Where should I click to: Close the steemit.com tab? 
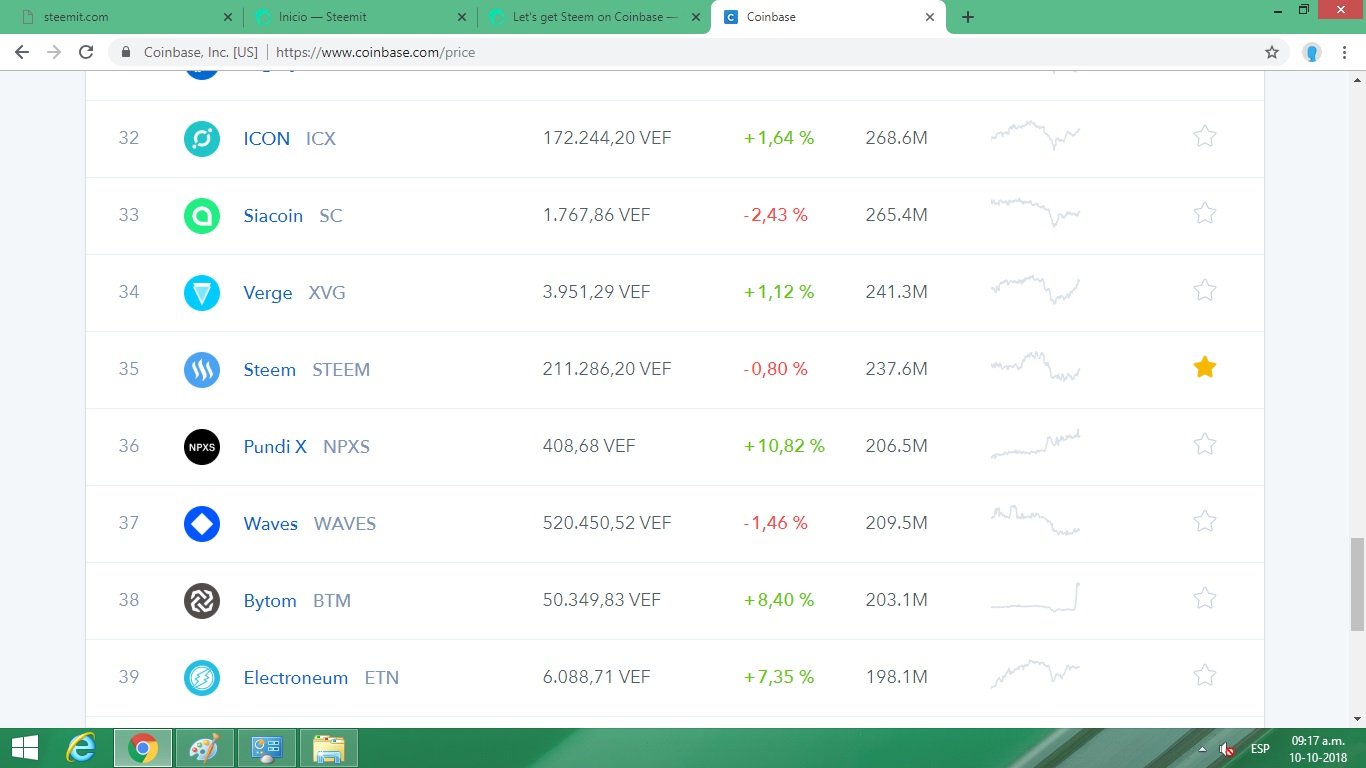(228, 17)
